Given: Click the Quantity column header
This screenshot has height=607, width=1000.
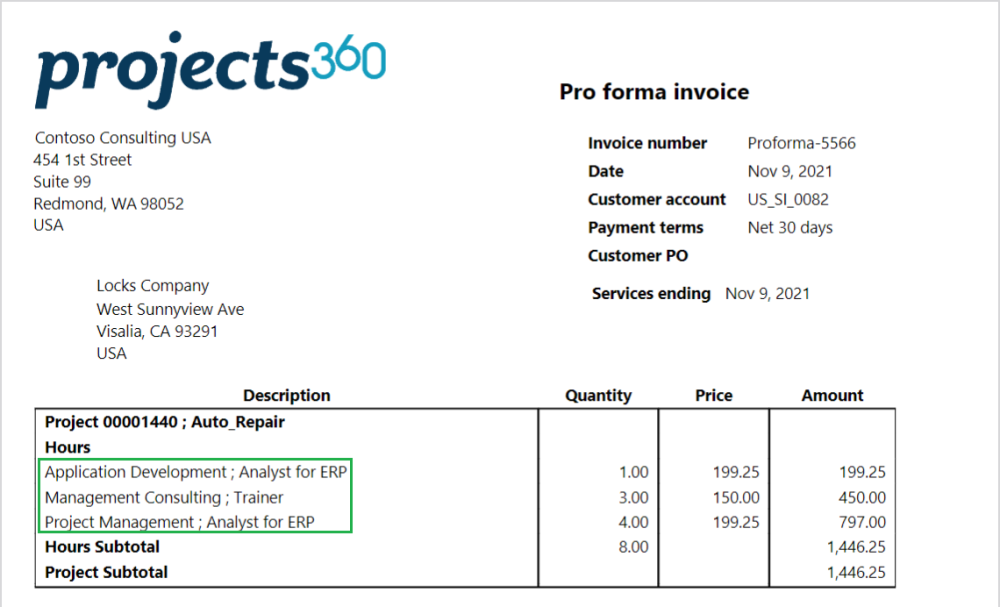Looking at the screenshot, I should (x=598, y=395).
